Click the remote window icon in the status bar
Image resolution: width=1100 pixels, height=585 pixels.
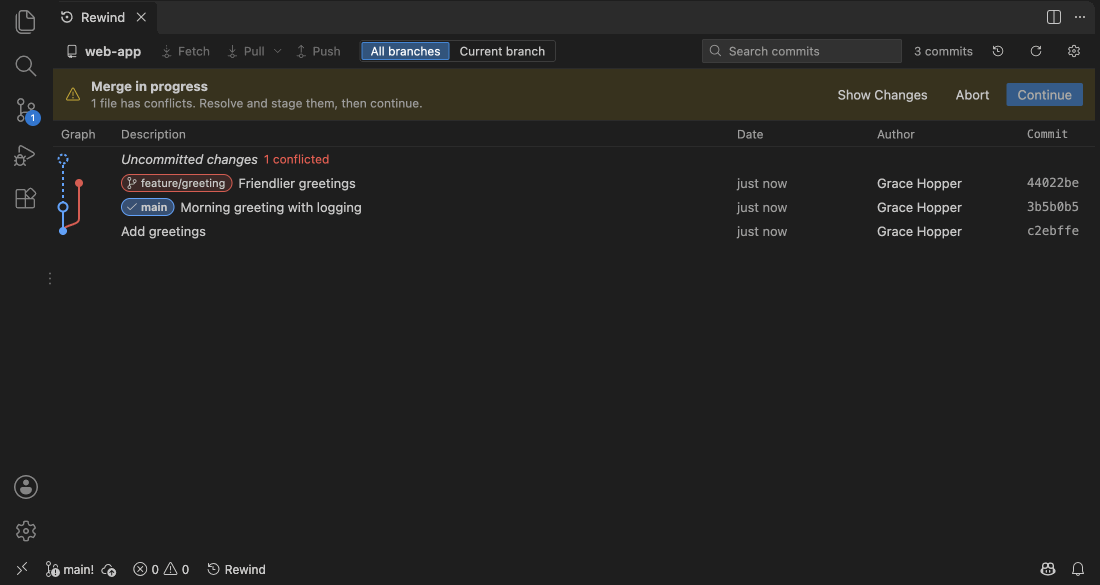point(22,569)
